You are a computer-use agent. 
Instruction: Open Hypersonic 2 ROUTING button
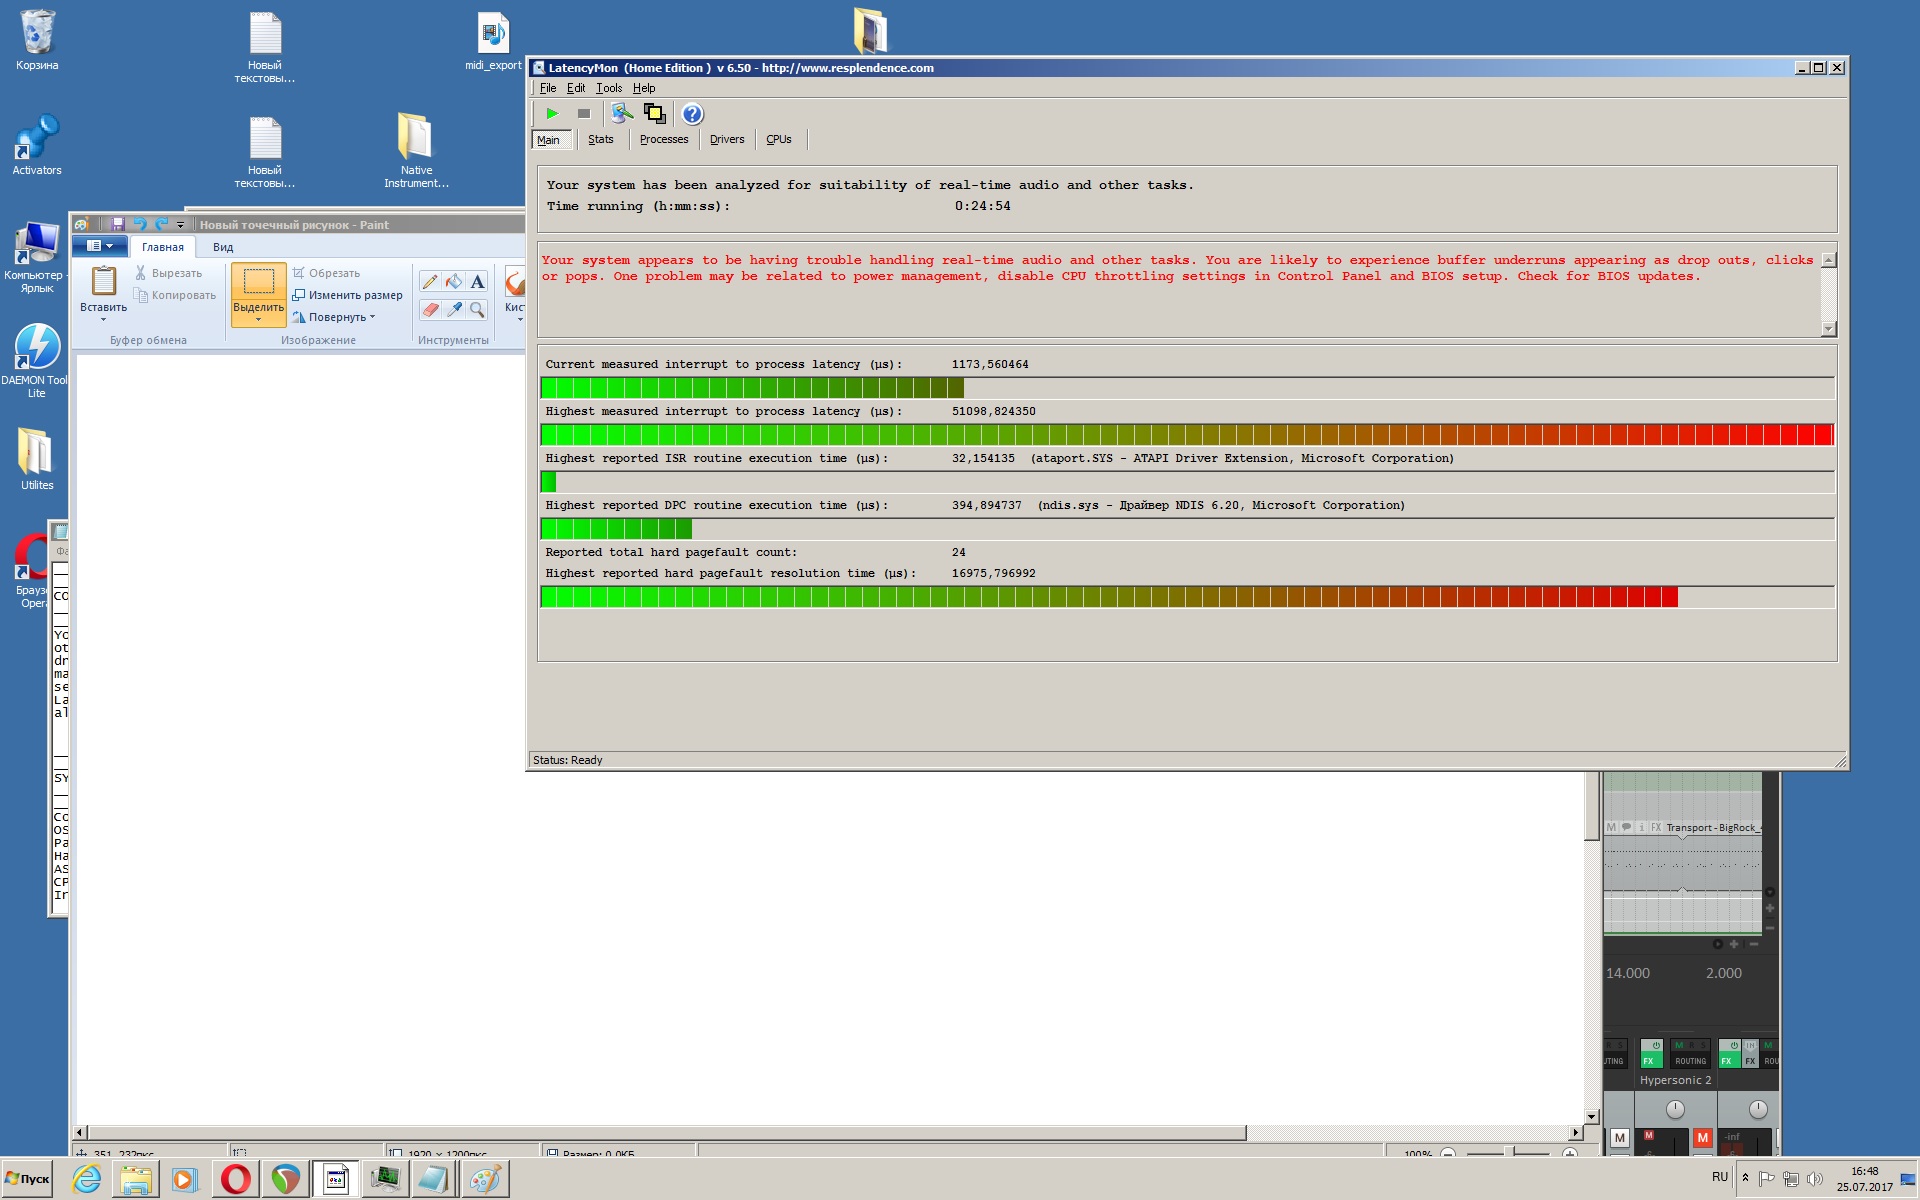coord(1690,1061)
